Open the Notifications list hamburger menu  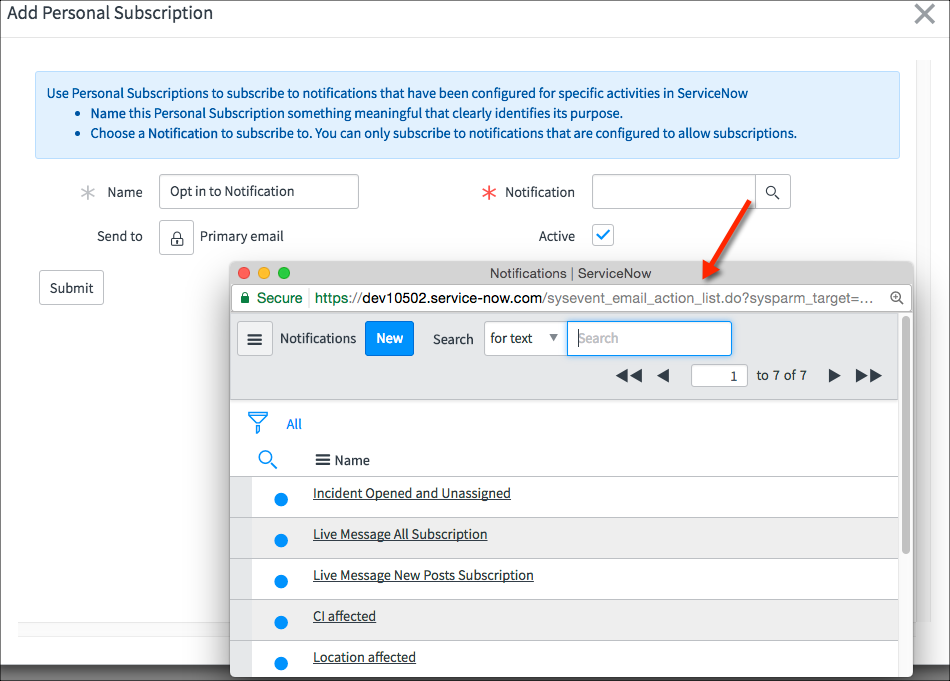(x=254, y=339)
